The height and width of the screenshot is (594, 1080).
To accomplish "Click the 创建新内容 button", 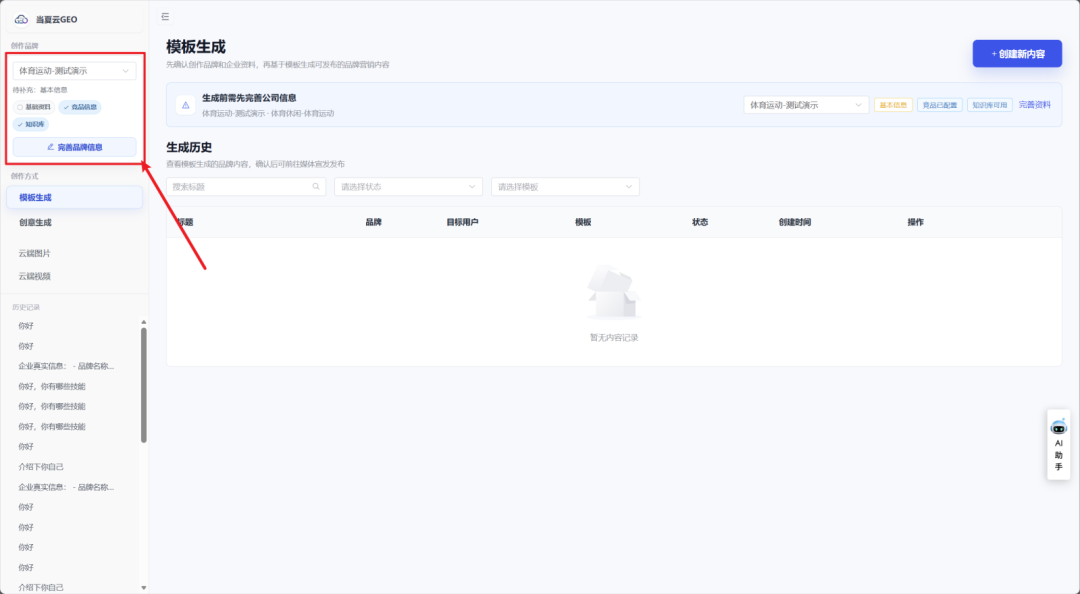I will point(1017,54).
